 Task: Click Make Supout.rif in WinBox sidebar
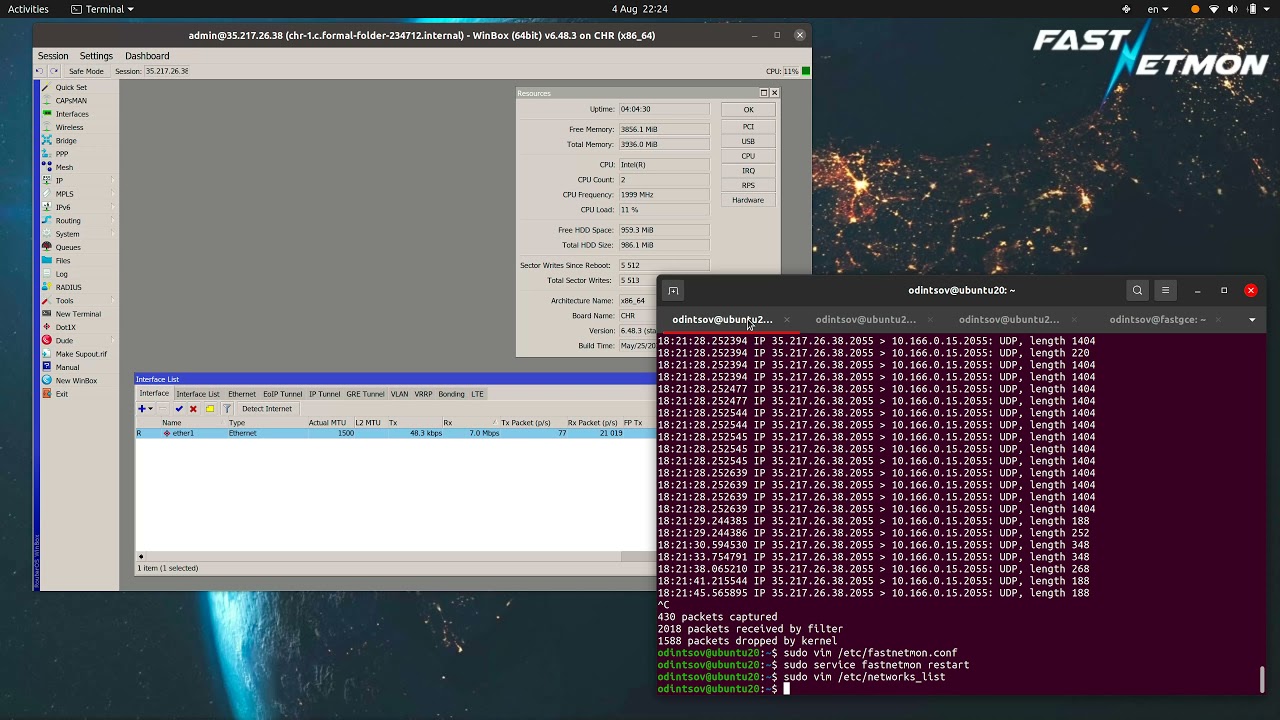pos(80,354)
